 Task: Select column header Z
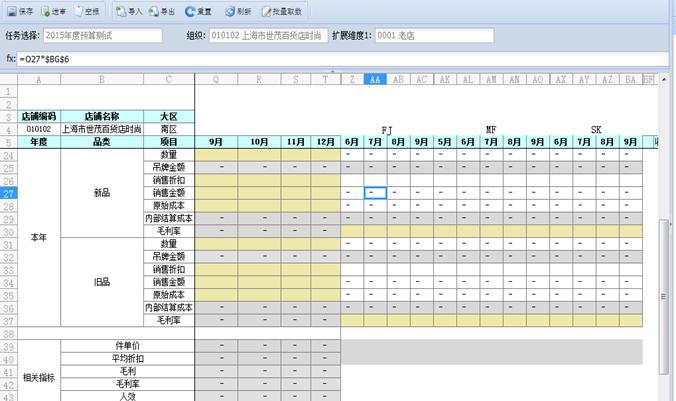pyautogui.click(x=352, y=79)
